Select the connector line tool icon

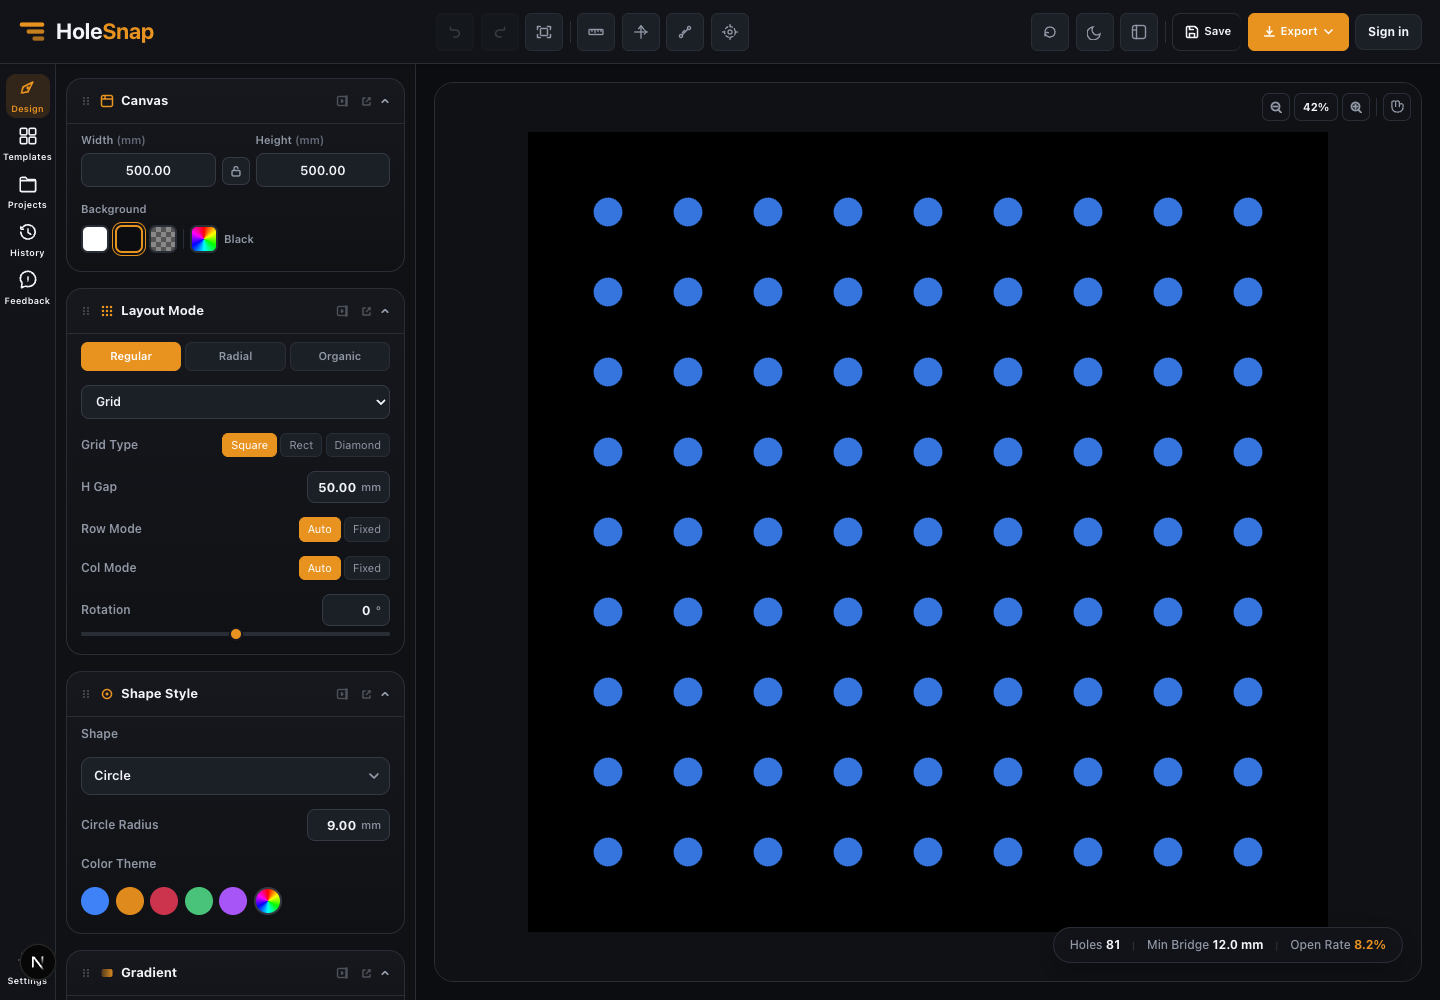pos(685,32)
